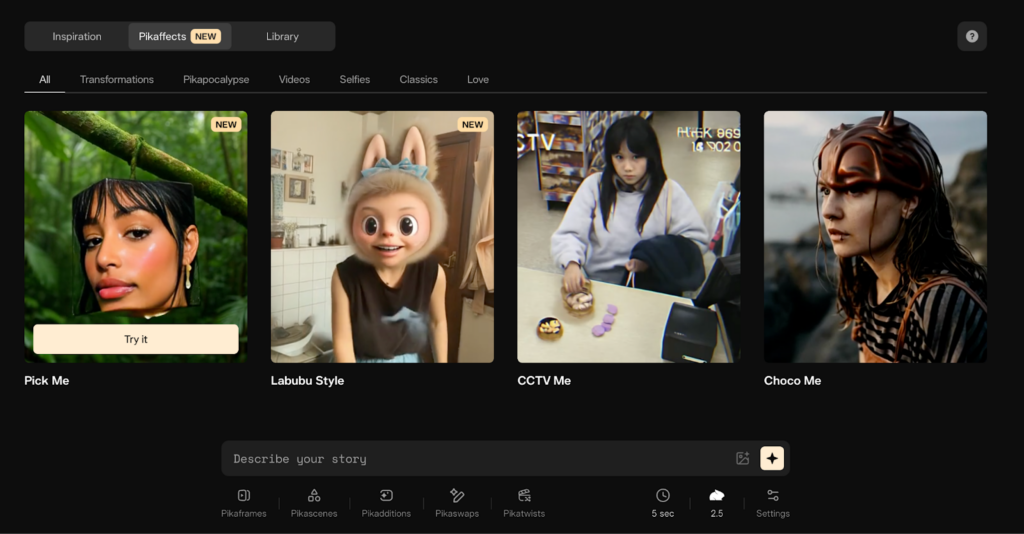Filter effects by Transformations

coord(117,79)
